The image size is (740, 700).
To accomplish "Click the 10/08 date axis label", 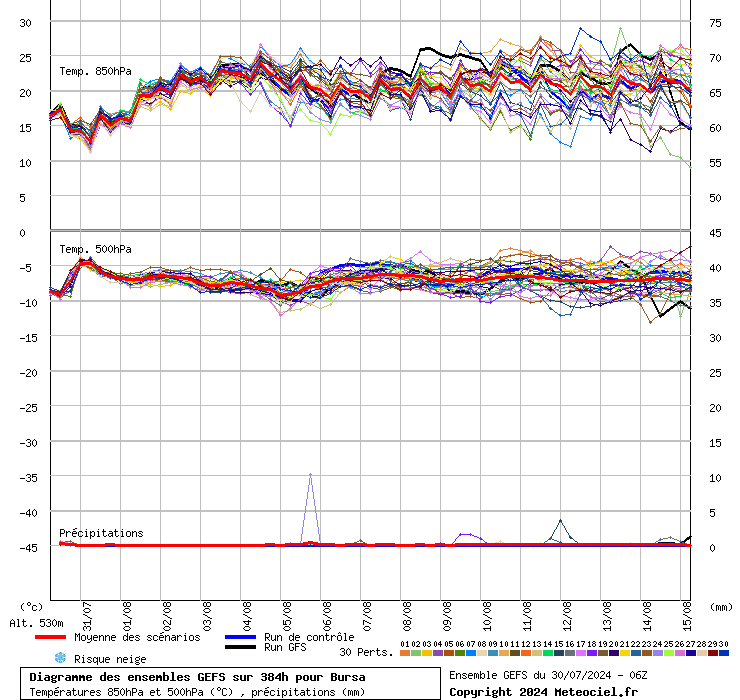I will click(x=487, y=616).
